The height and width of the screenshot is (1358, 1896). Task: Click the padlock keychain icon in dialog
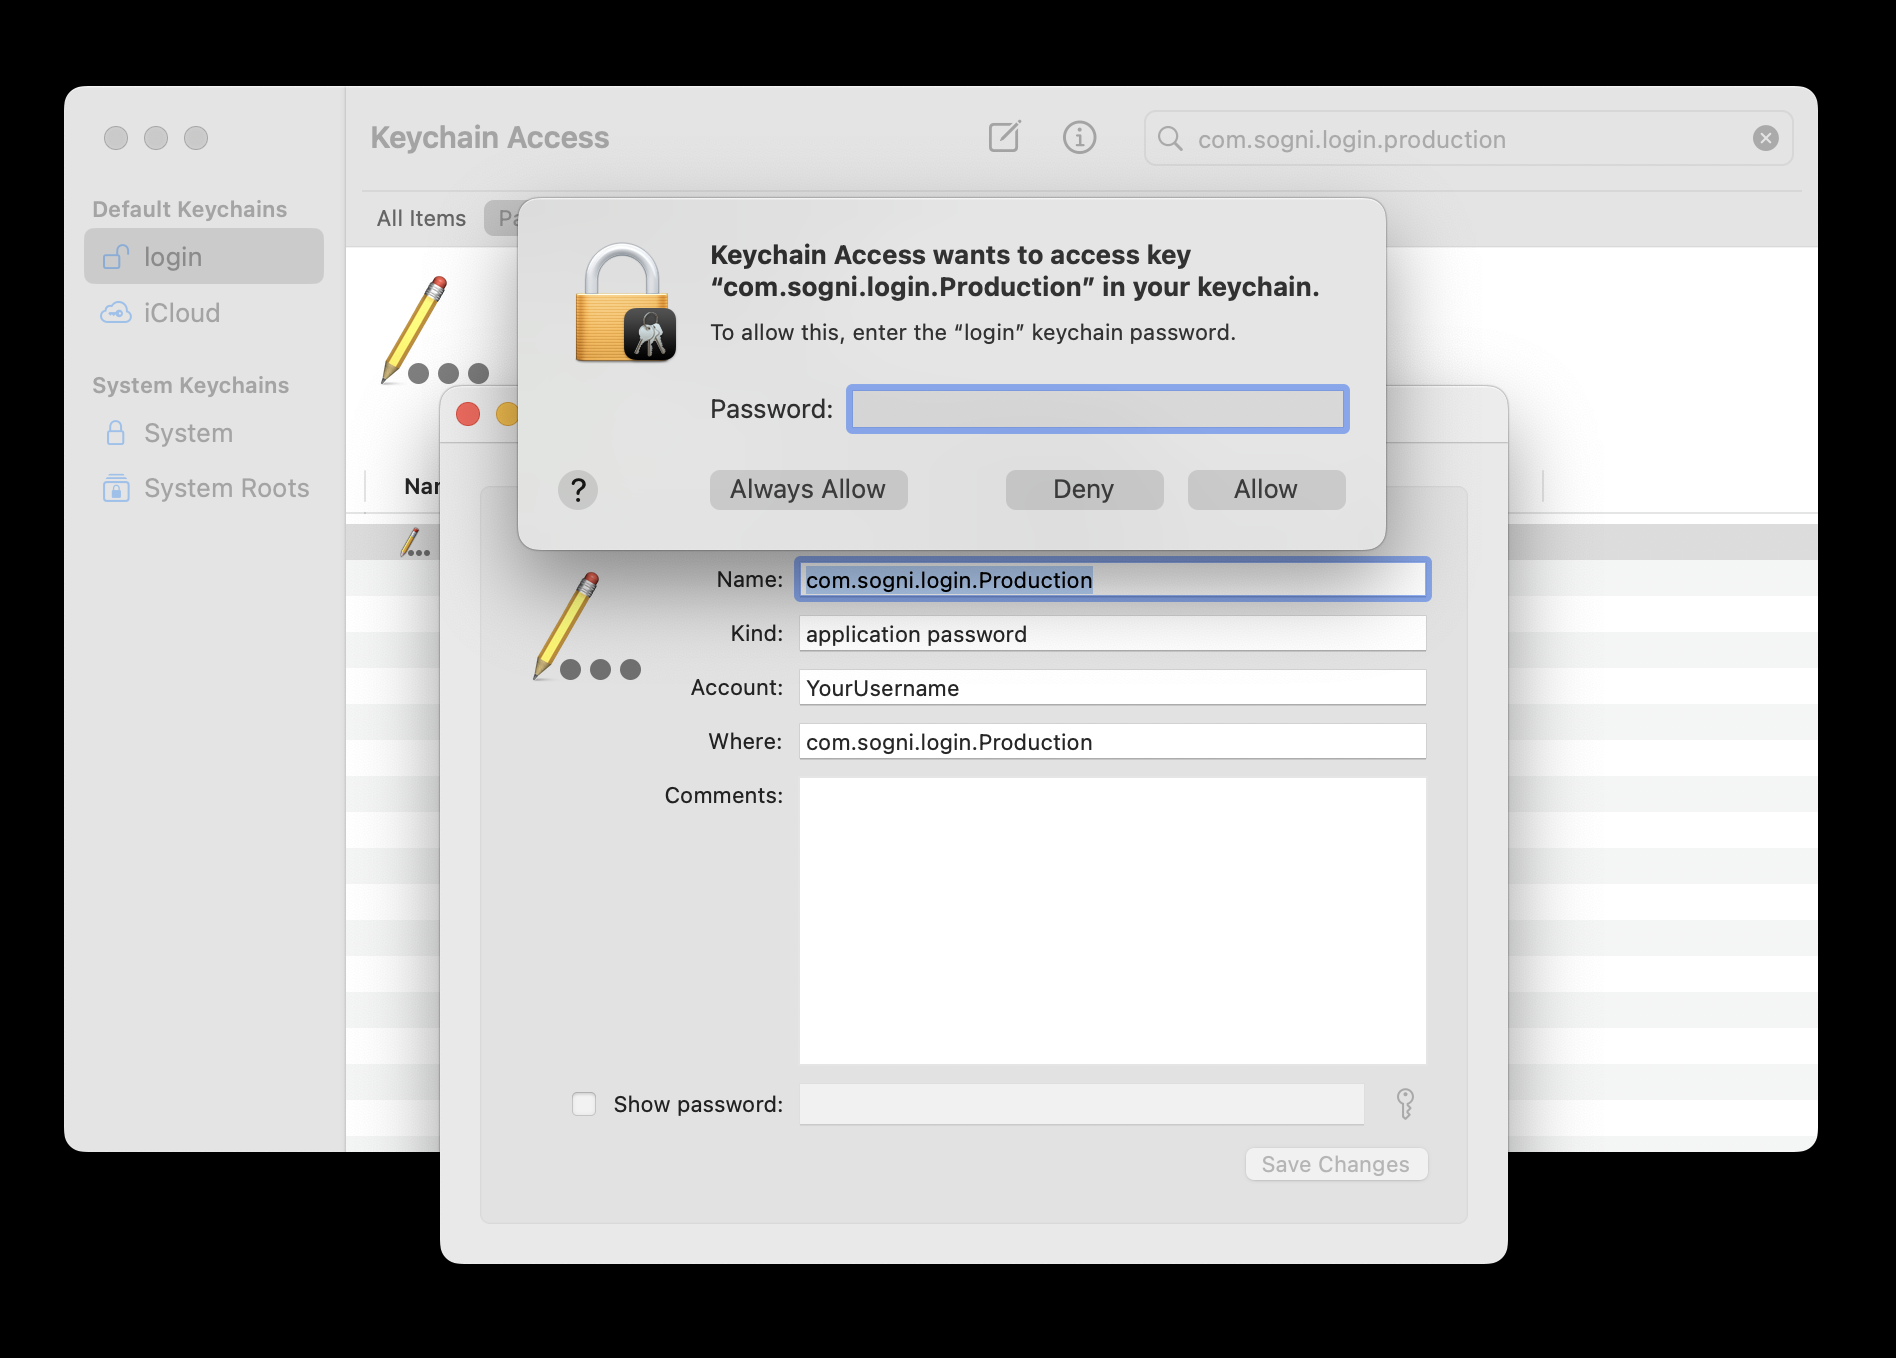click(x=625, y=304)
